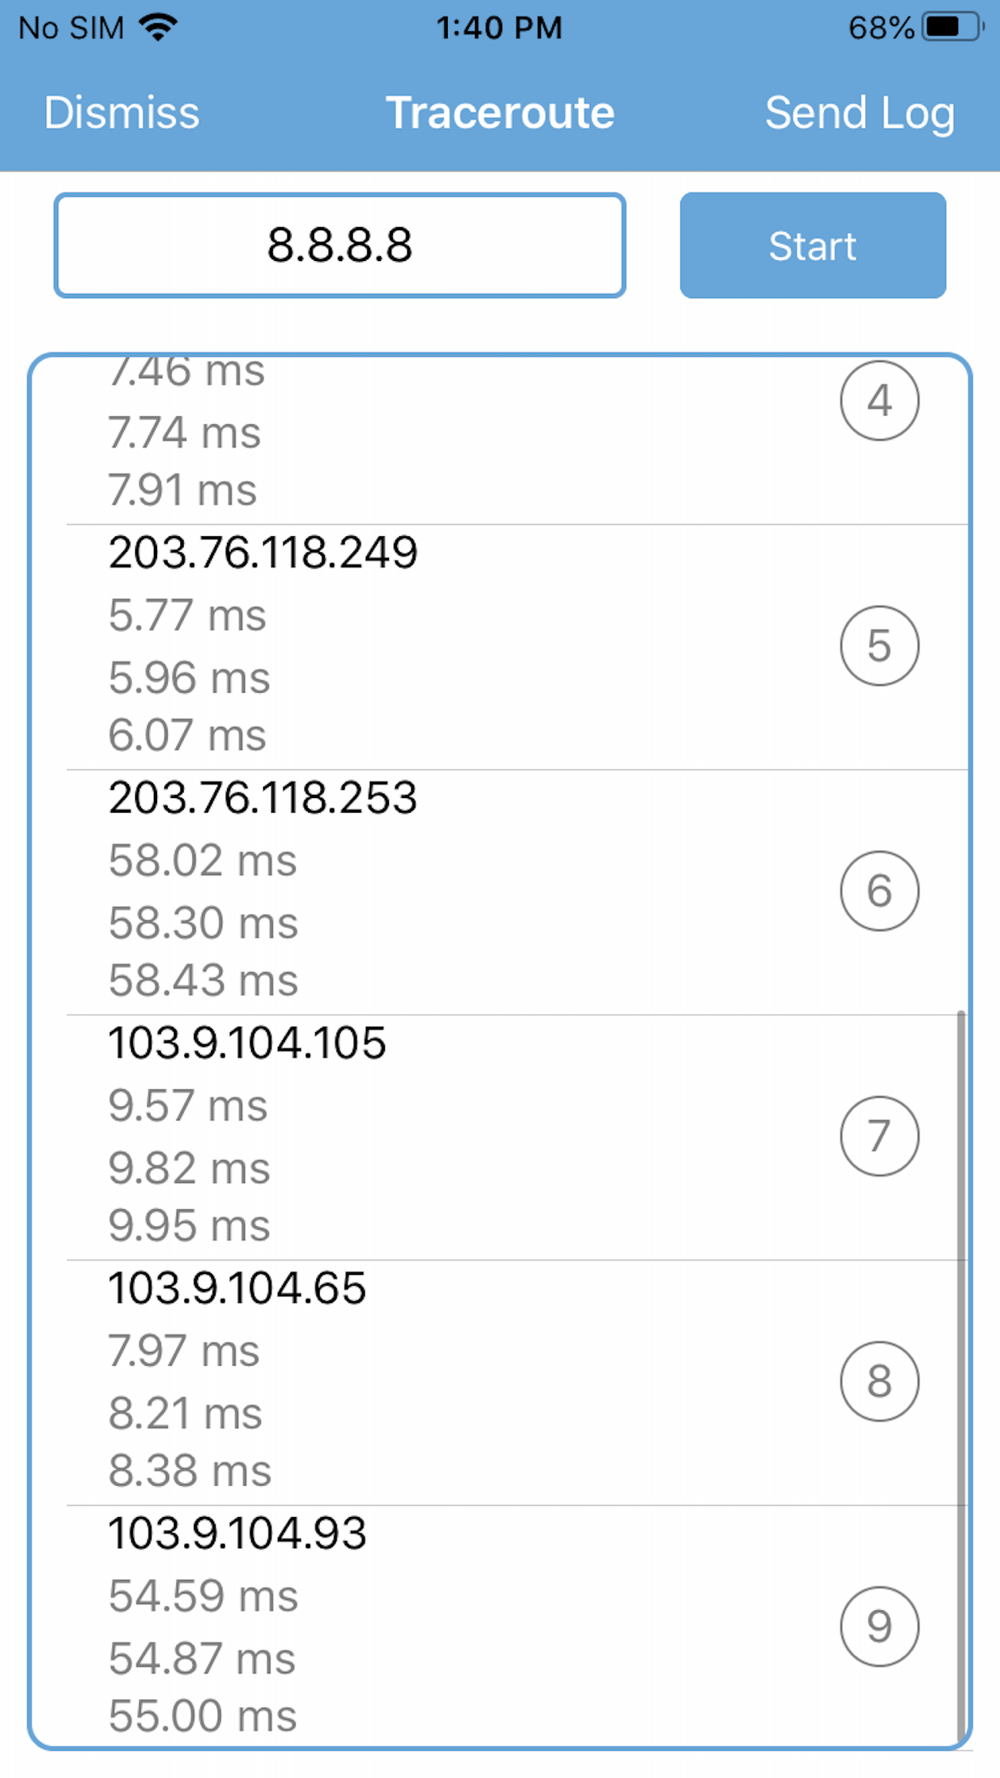The width and height of the screenshot is (1000, 1778).
Task: Tap the Traceroute title in header
Action: (x=500, y=112)
